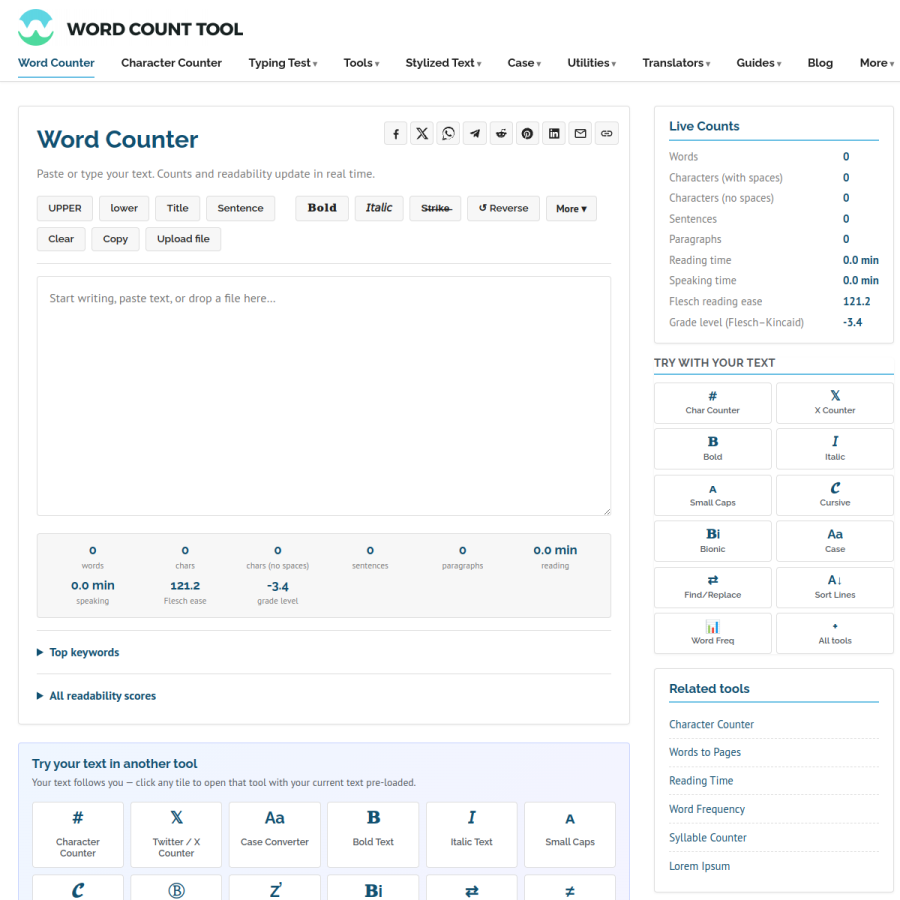The height and width of the screenshot is (900, 900).
Task: Click the Reverse text button
Action: tap(503, 208)
